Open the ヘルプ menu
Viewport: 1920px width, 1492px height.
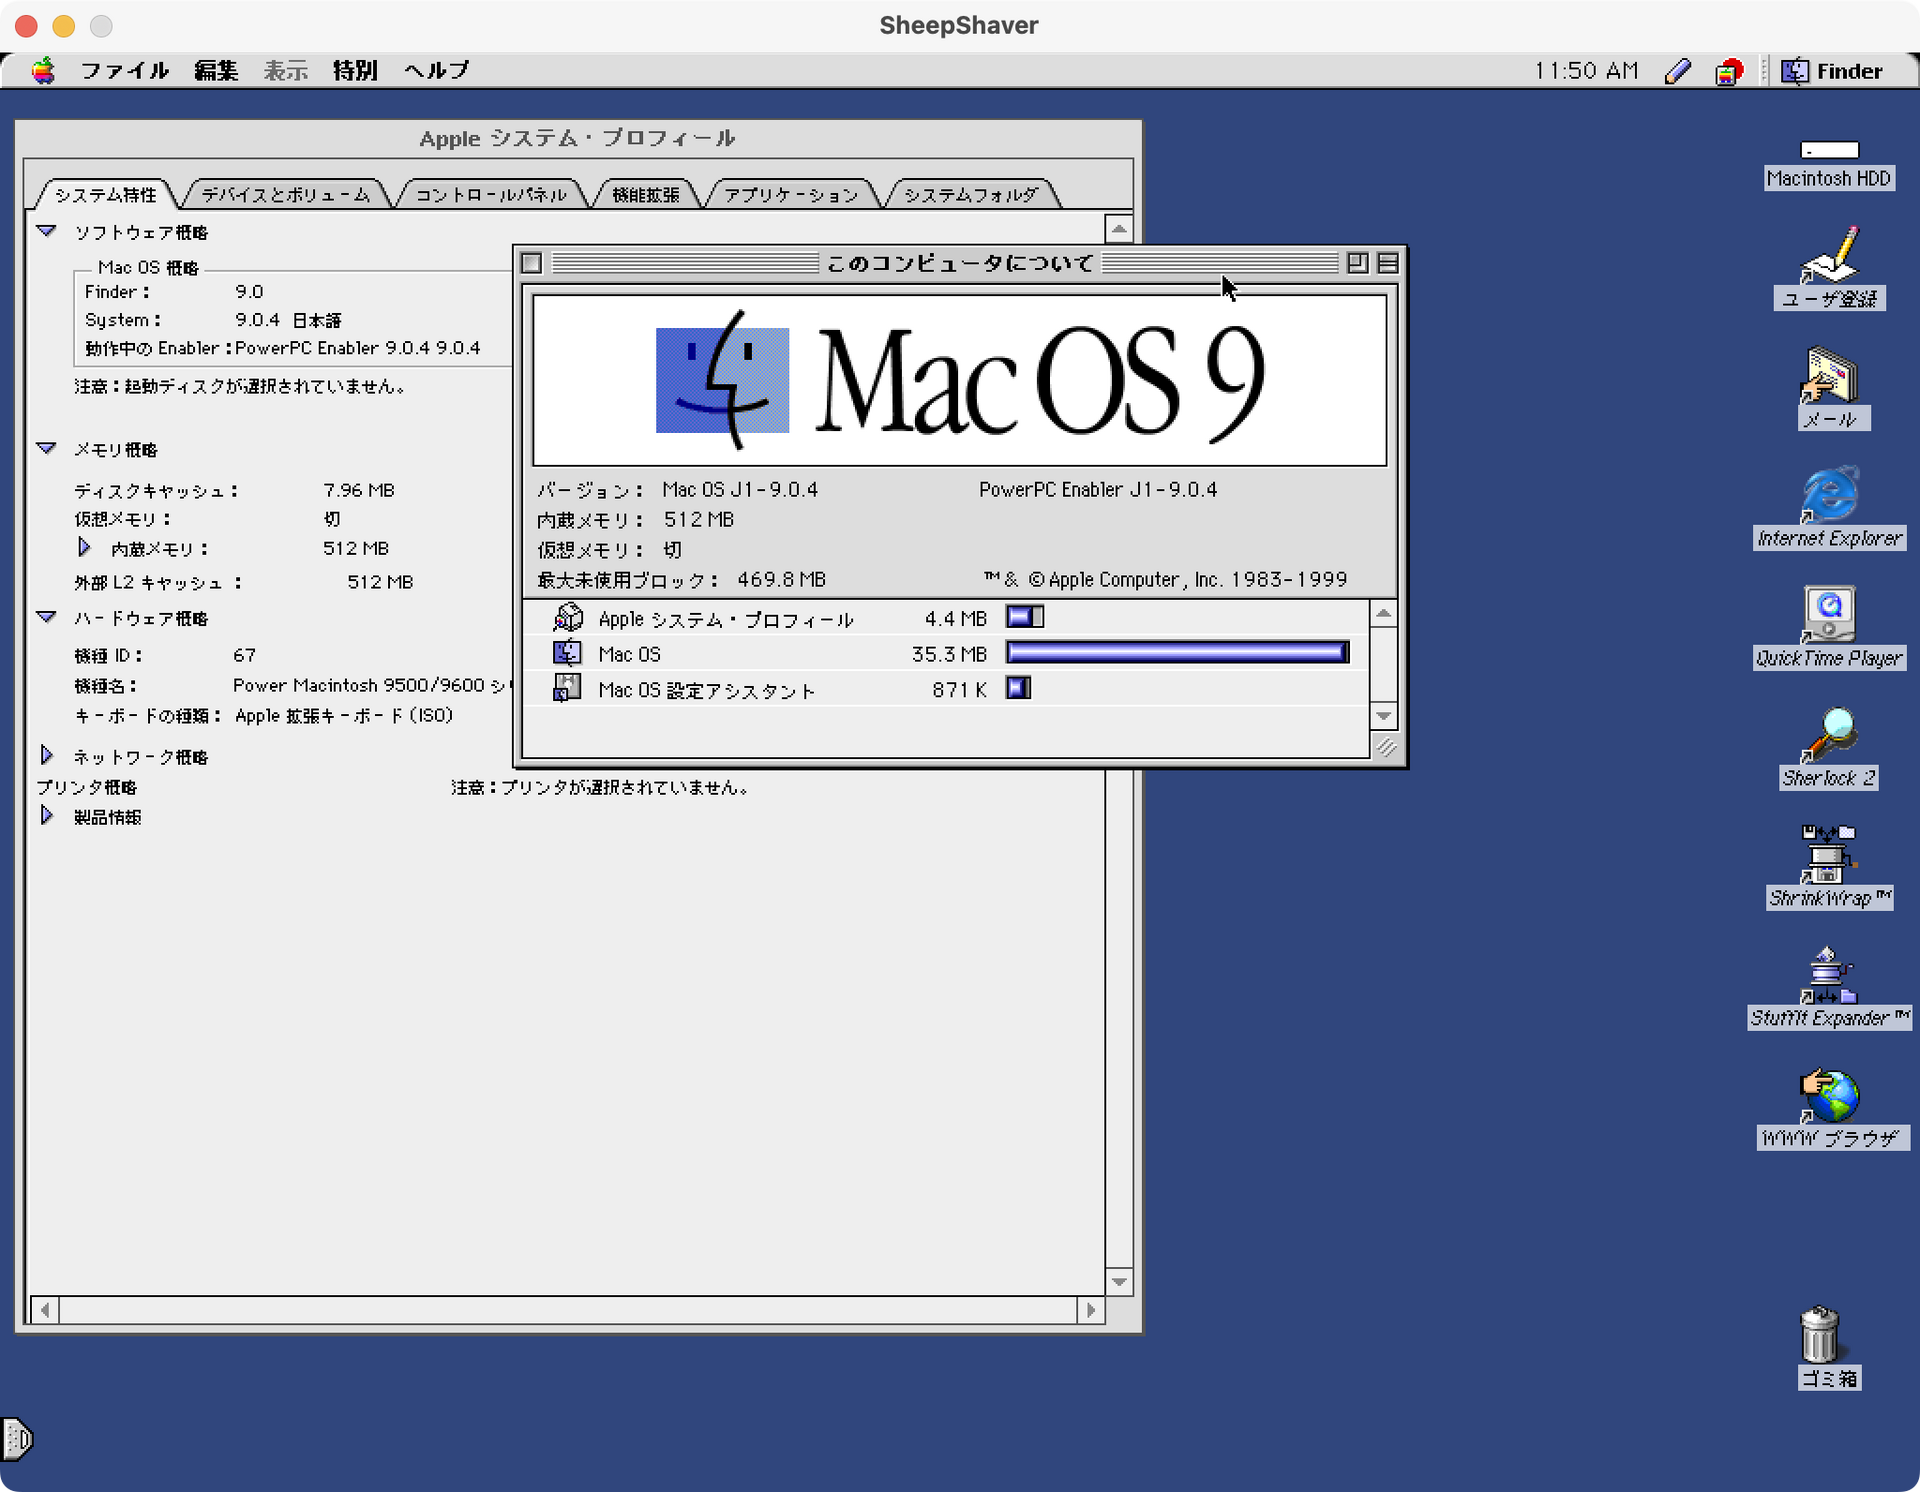coord(437,71)
